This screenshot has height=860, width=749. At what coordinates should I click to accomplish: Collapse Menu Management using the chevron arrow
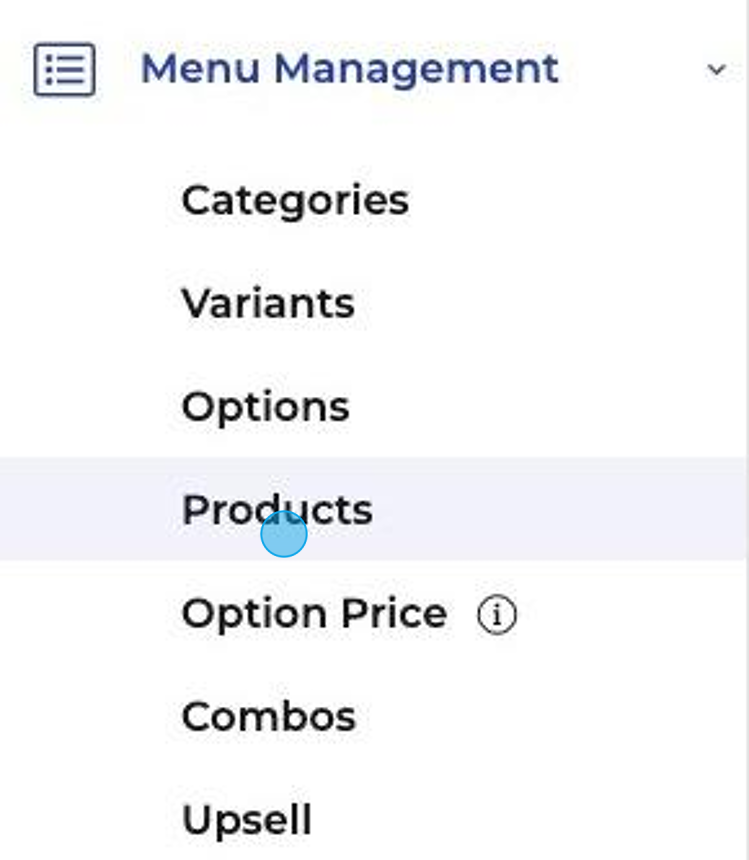(716, 70)
